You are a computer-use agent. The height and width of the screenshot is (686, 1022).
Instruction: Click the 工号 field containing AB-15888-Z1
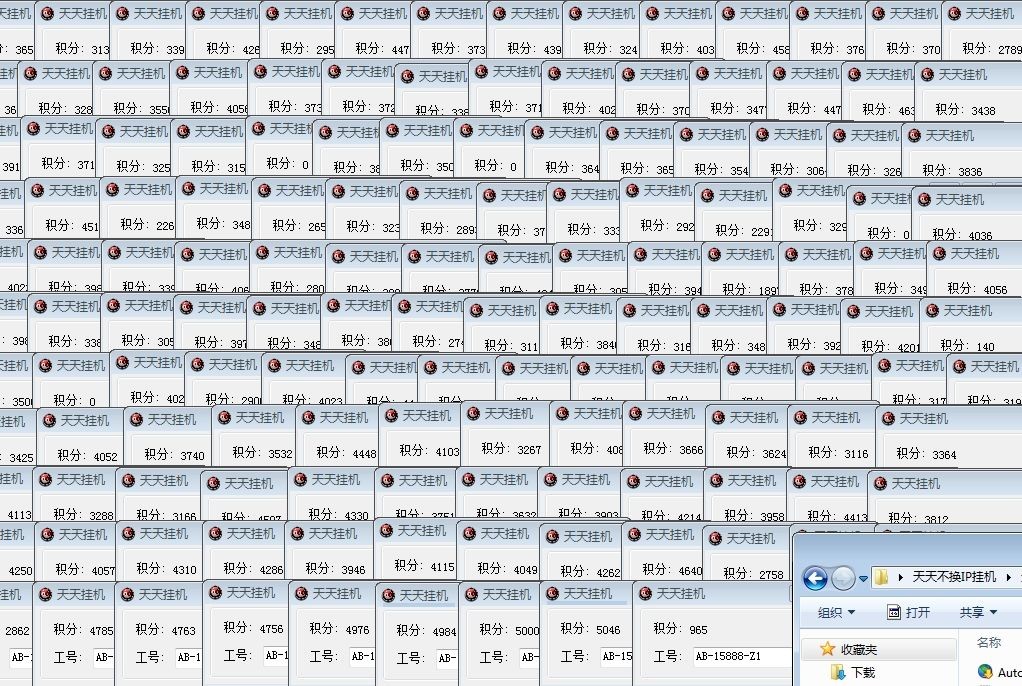742,657
